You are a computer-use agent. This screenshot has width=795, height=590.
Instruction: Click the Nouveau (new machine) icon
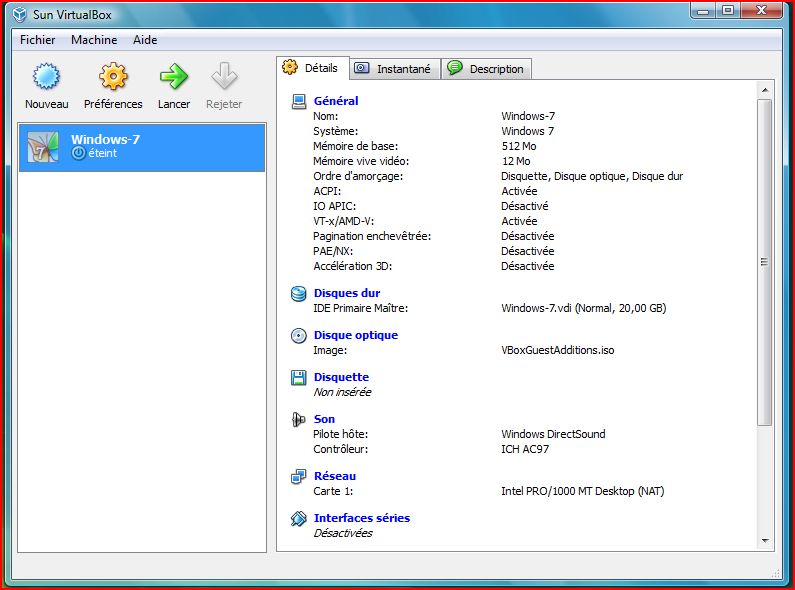click(x=47, y=77)
